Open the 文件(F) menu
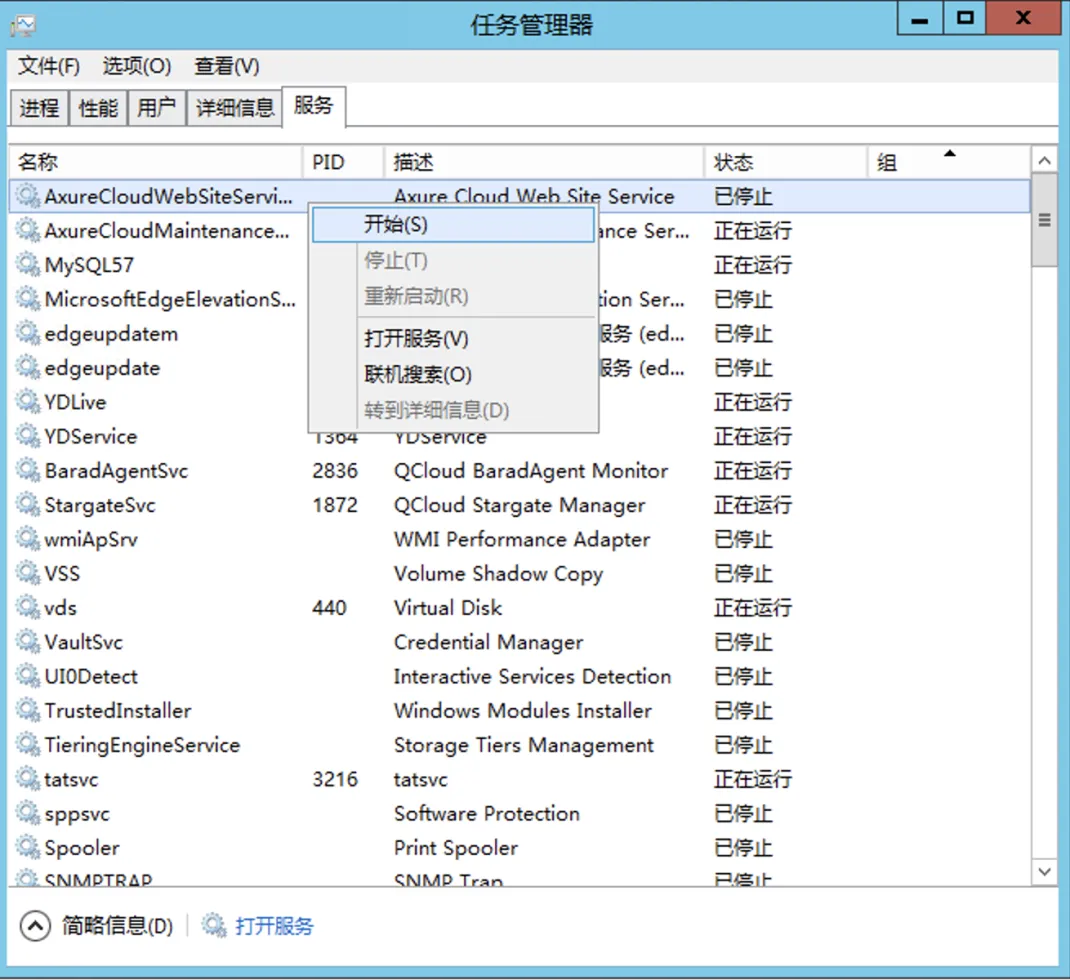The height and width of the screenshot is (980, 1070). [46, 66]
